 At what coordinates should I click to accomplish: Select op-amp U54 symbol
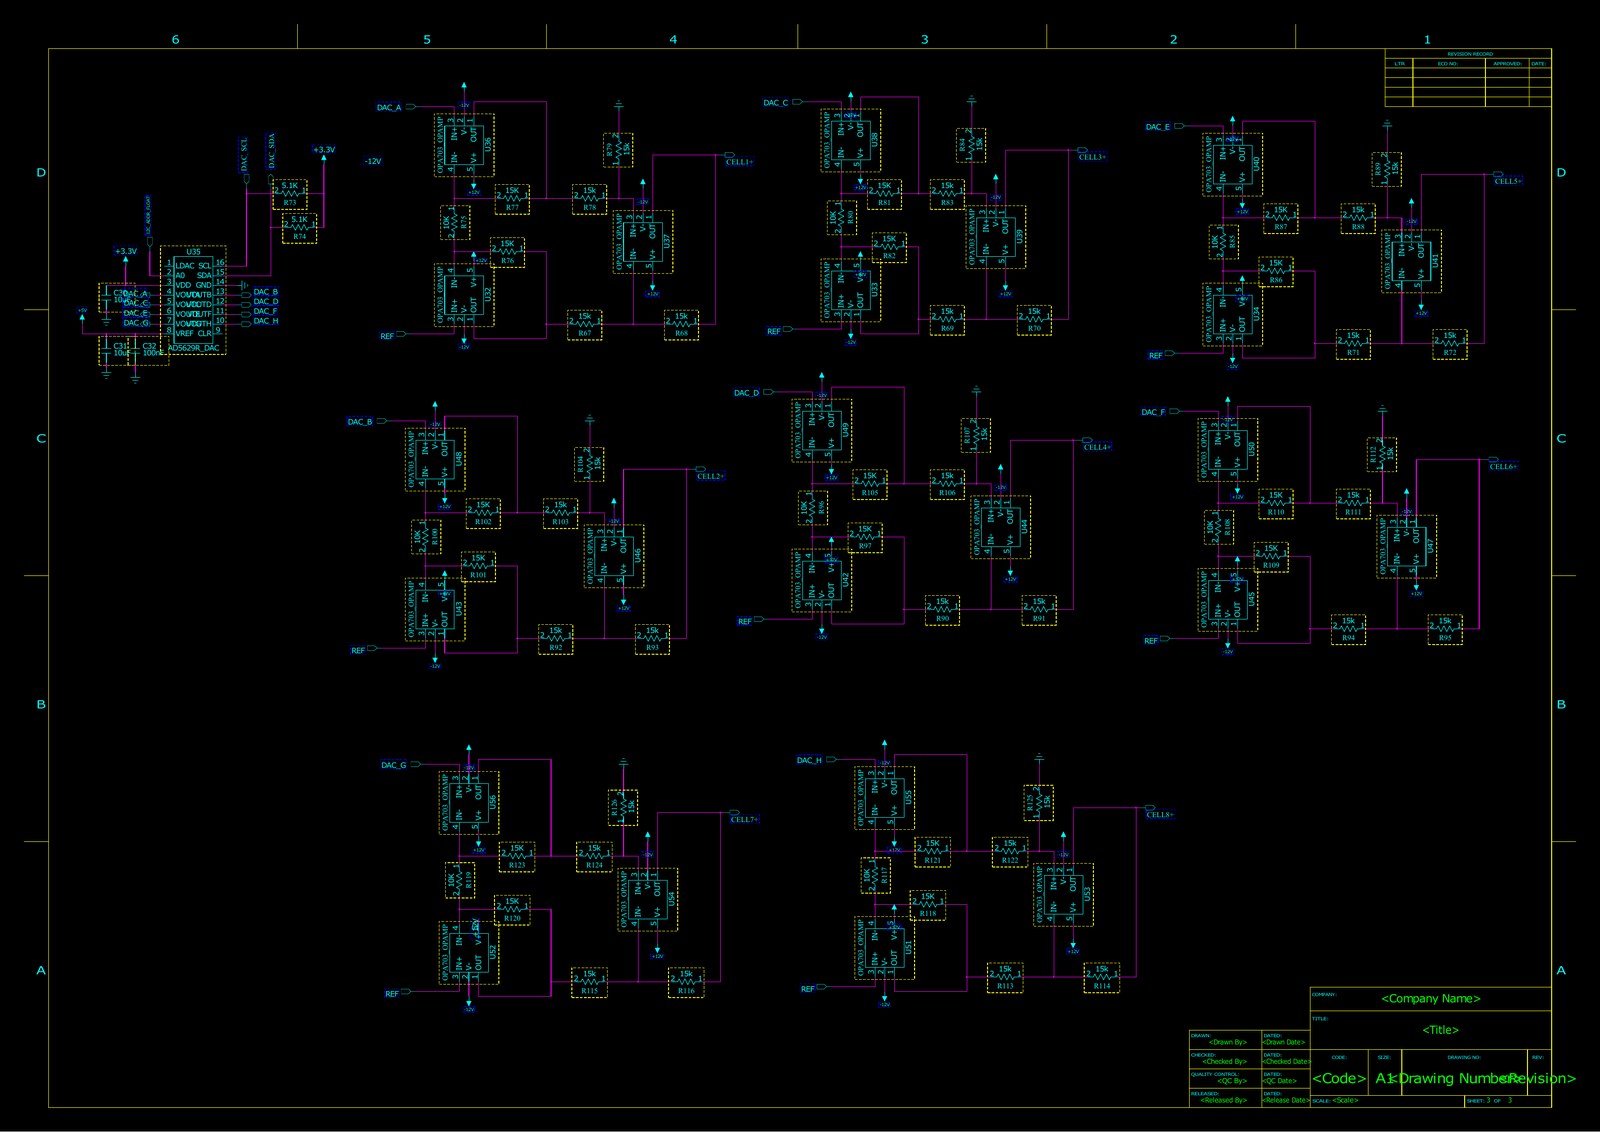648,899
